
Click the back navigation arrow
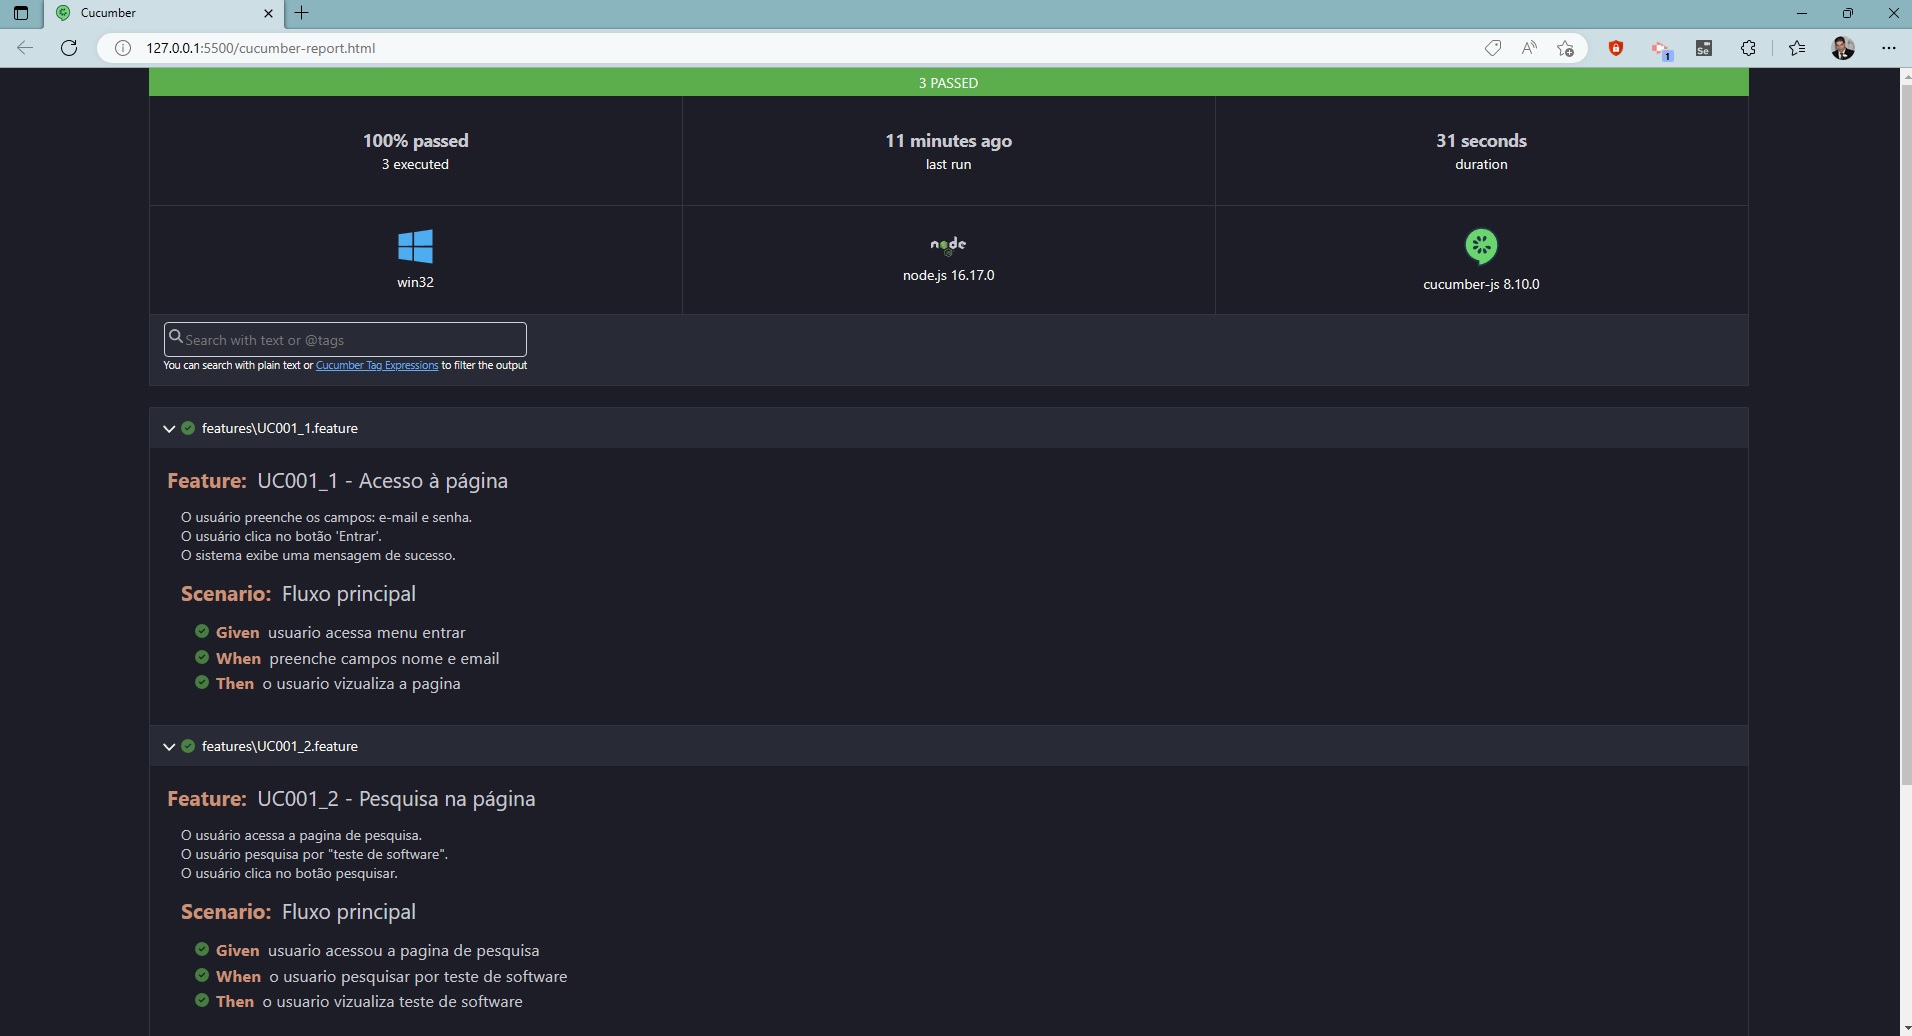(x=25, y=48)
